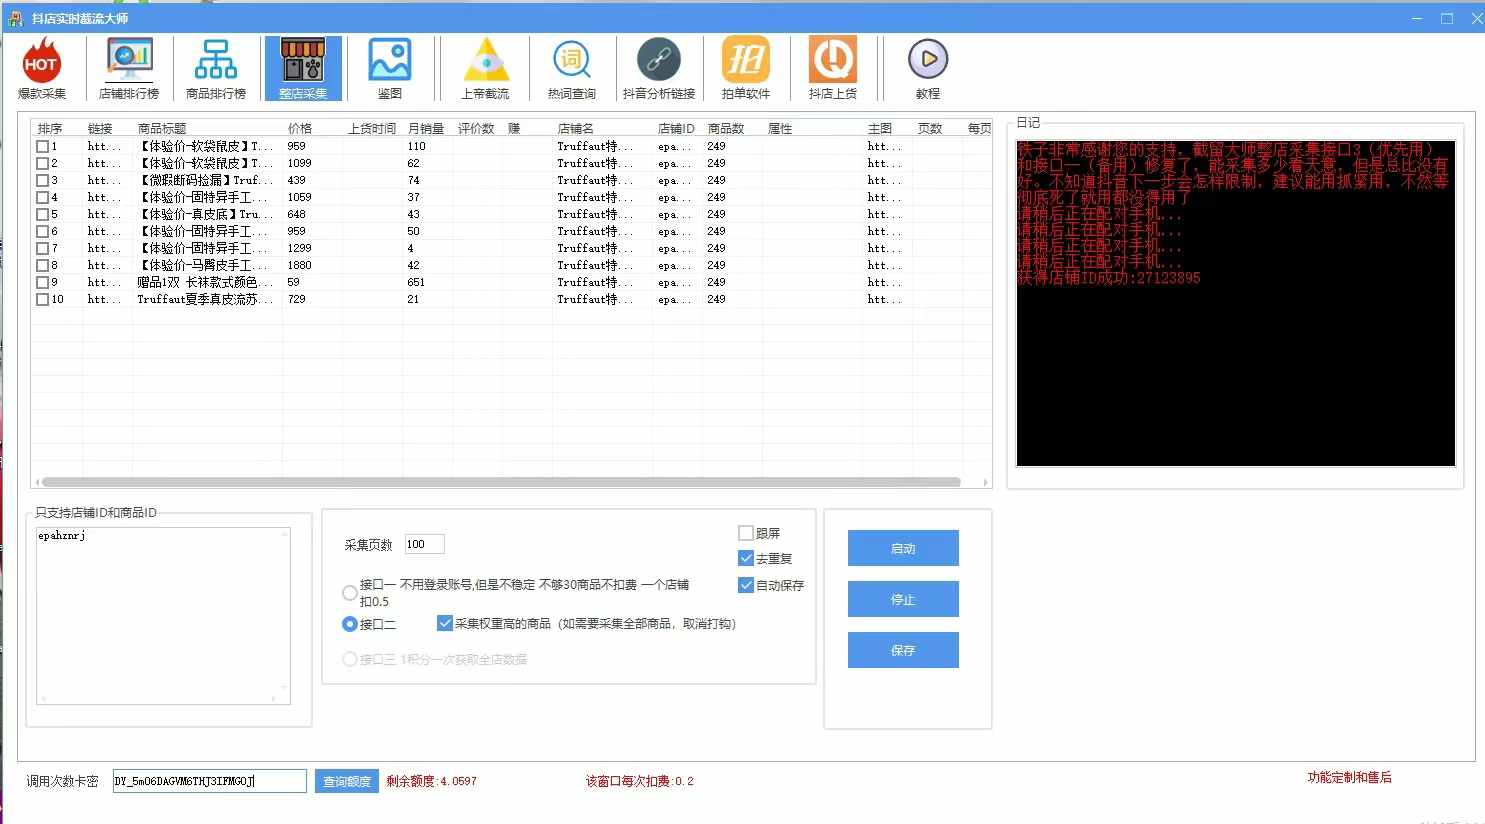The width and height of the screenshot is (1485, 824).
Task: Sort by the 价格 column header
Action: [x=300, y=128]
